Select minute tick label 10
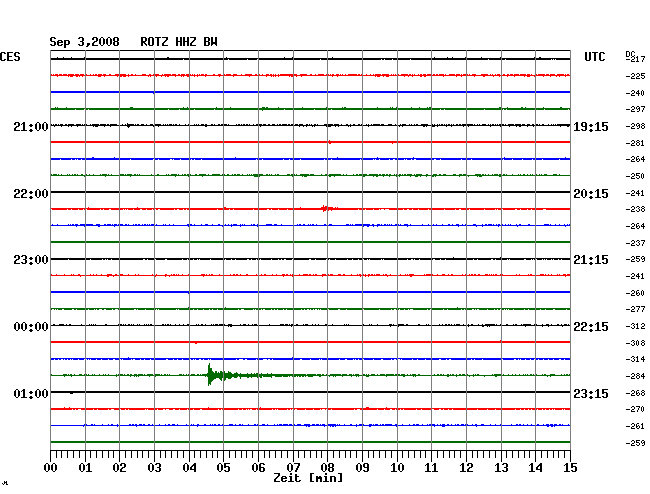The height and width of the screenshot is (494, 650). tap(397, 468)
